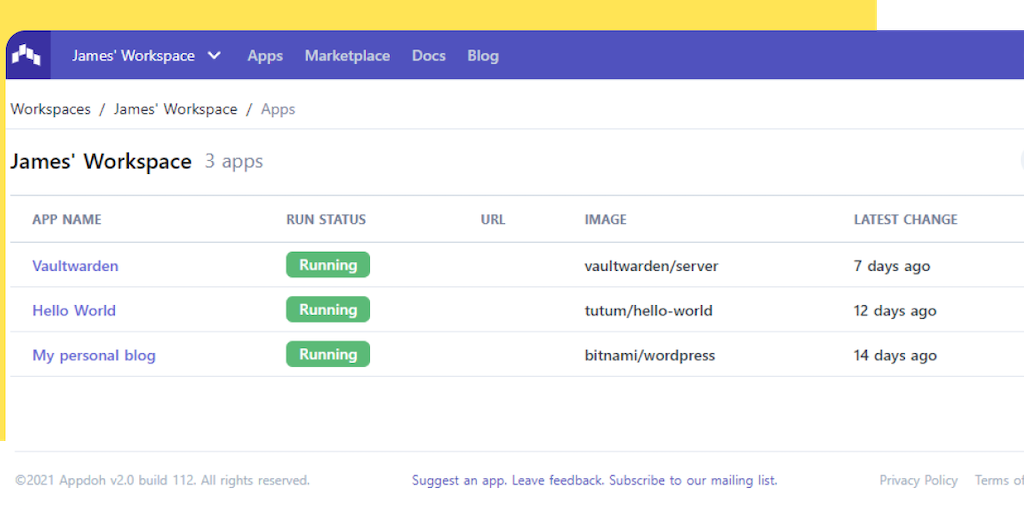Image resolution: width=1024 pixels, height=512 pixels.
Task: Visit the Blog navigation link
Action: 482,56
